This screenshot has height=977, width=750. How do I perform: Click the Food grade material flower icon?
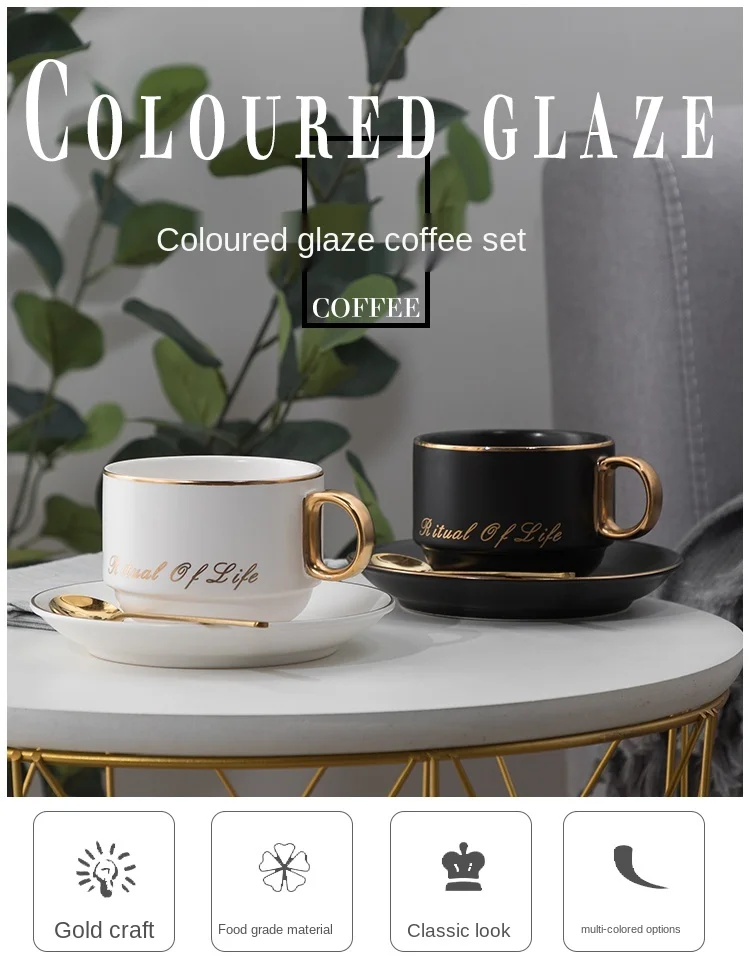tap(284, 867)
